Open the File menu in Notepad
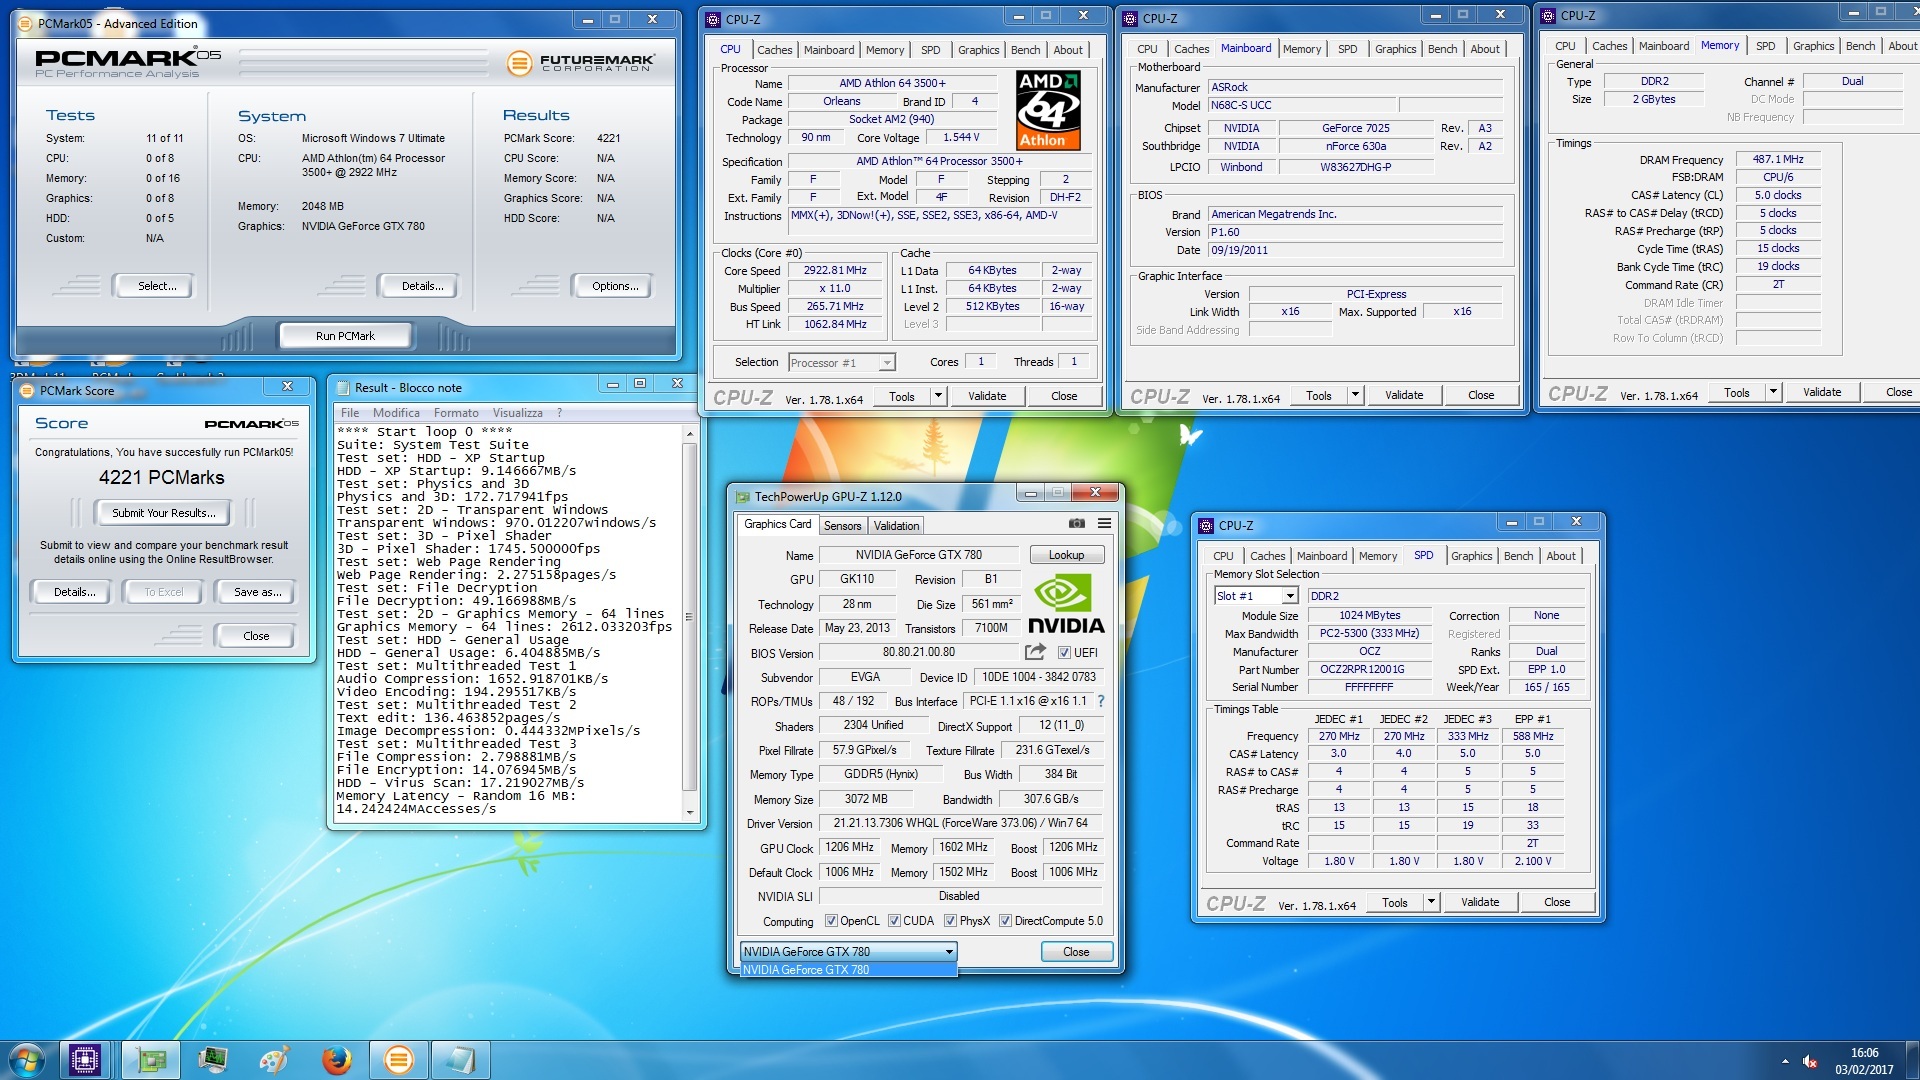This screenshot has height=1080, width=1920. (x=350, y=413)
